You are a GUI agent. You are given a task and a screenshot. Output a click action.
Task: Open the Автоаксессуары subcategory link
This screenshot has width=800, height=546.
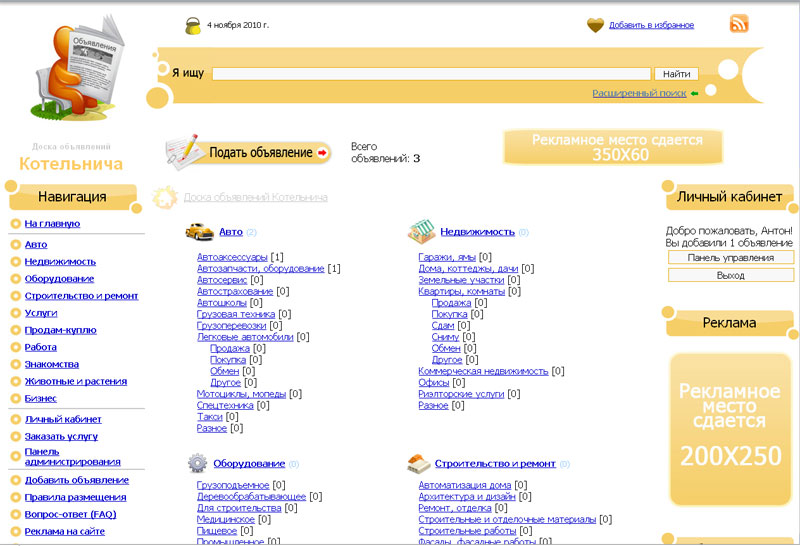[x=232, y=257]
